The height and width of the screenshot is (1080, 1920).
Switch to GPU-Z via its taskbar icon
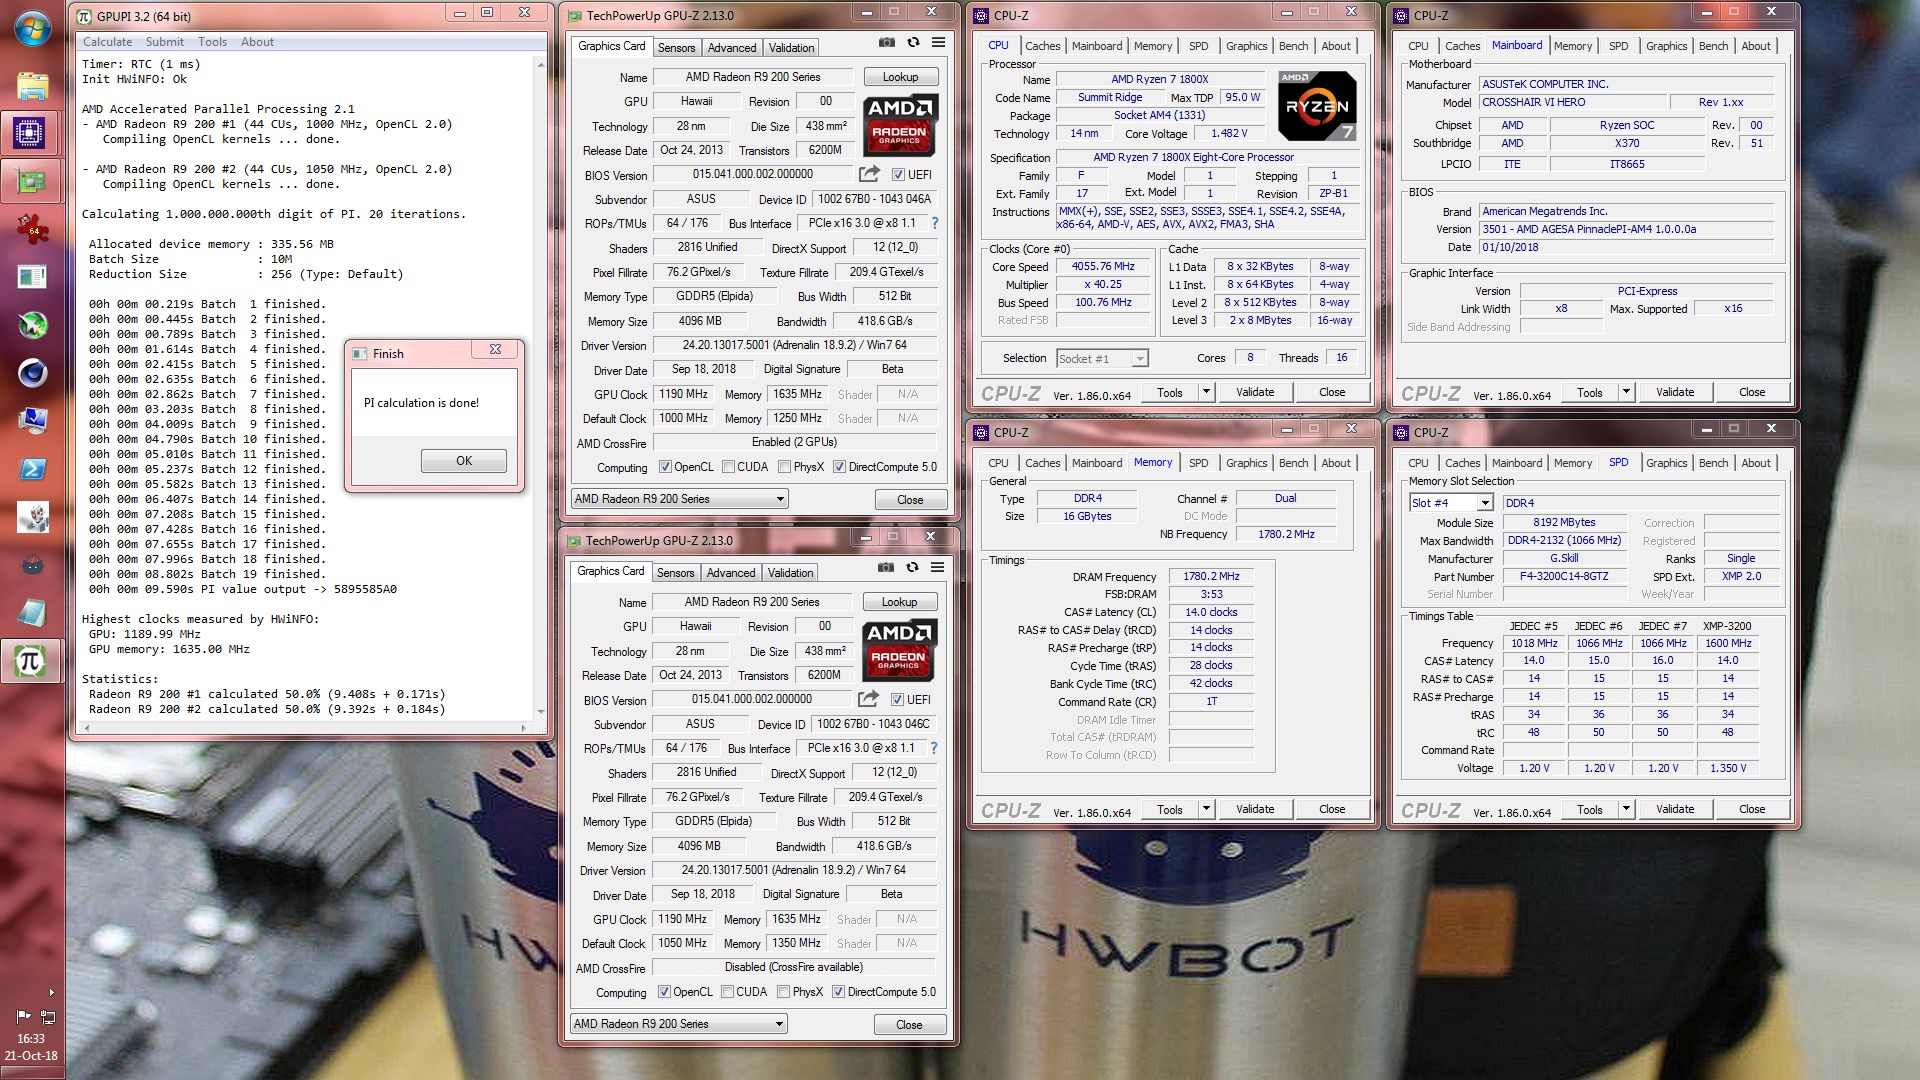[x=32, y=182]
